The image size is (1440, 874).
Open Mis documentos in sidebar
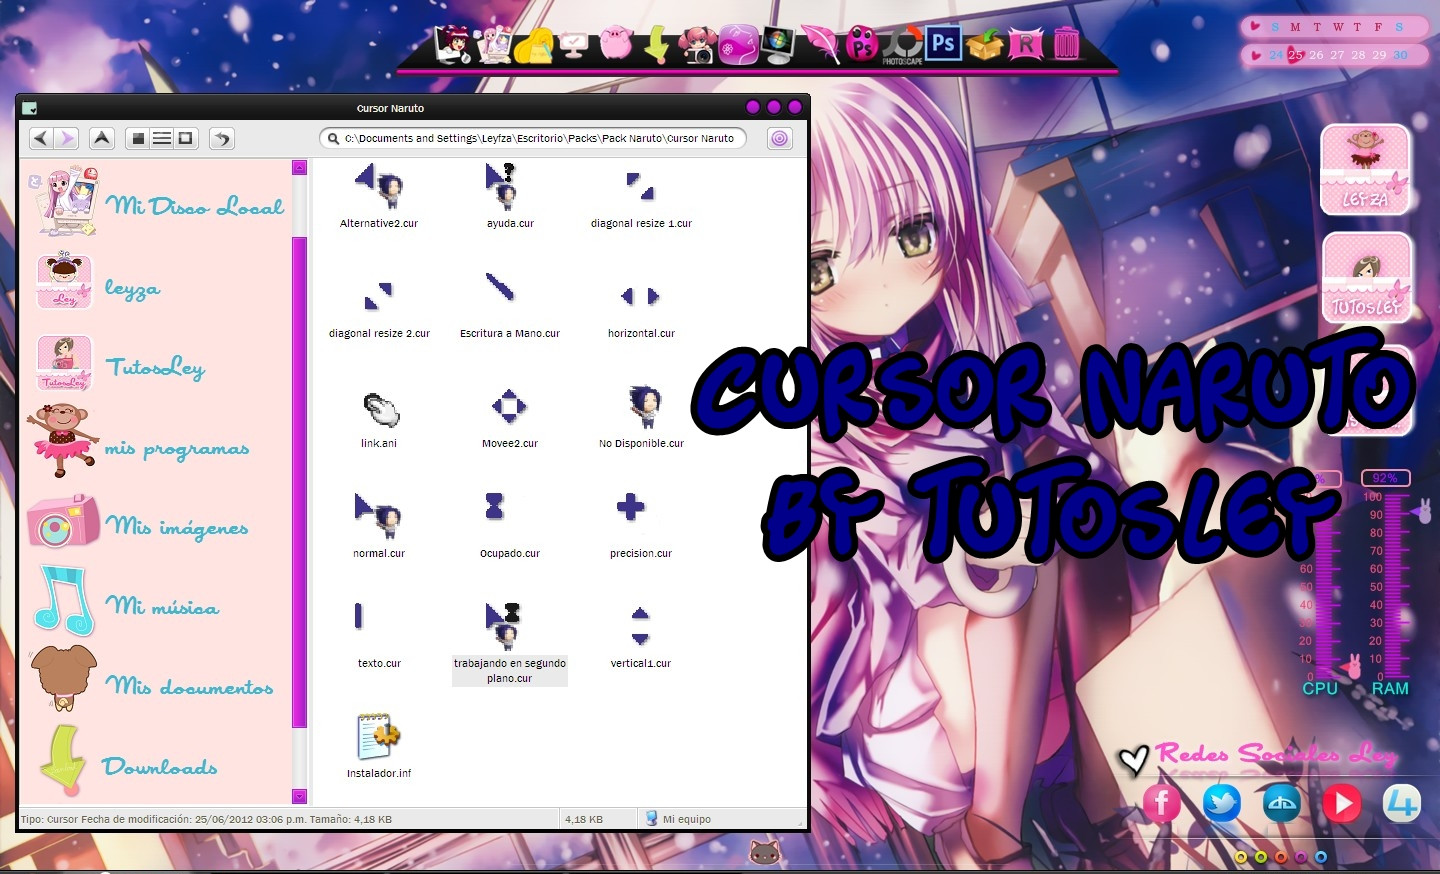[151, 680]
